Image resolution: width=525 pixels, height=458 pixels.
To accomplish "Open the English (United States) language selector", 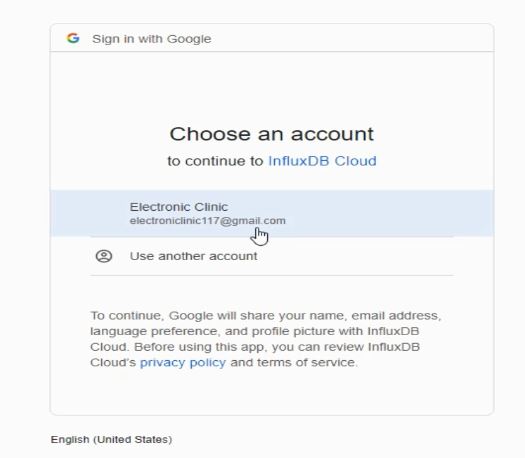I will 111,439.
